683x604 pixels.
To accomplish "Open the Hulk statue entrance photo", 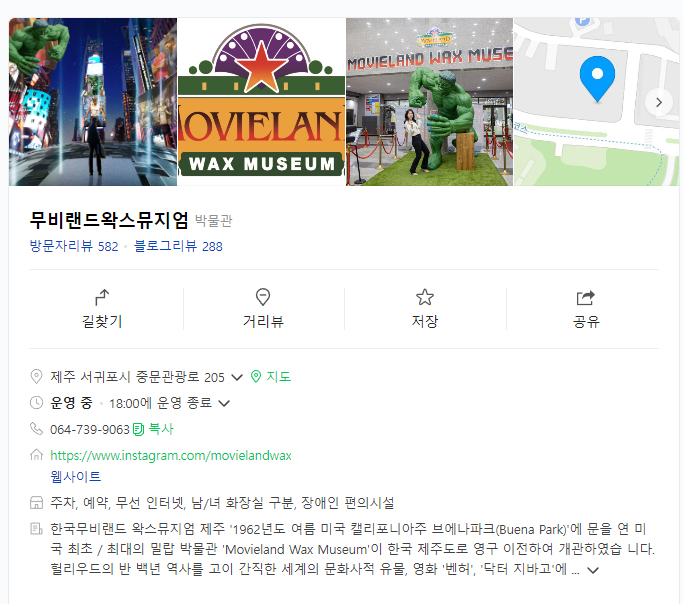I will pos(429,102).
